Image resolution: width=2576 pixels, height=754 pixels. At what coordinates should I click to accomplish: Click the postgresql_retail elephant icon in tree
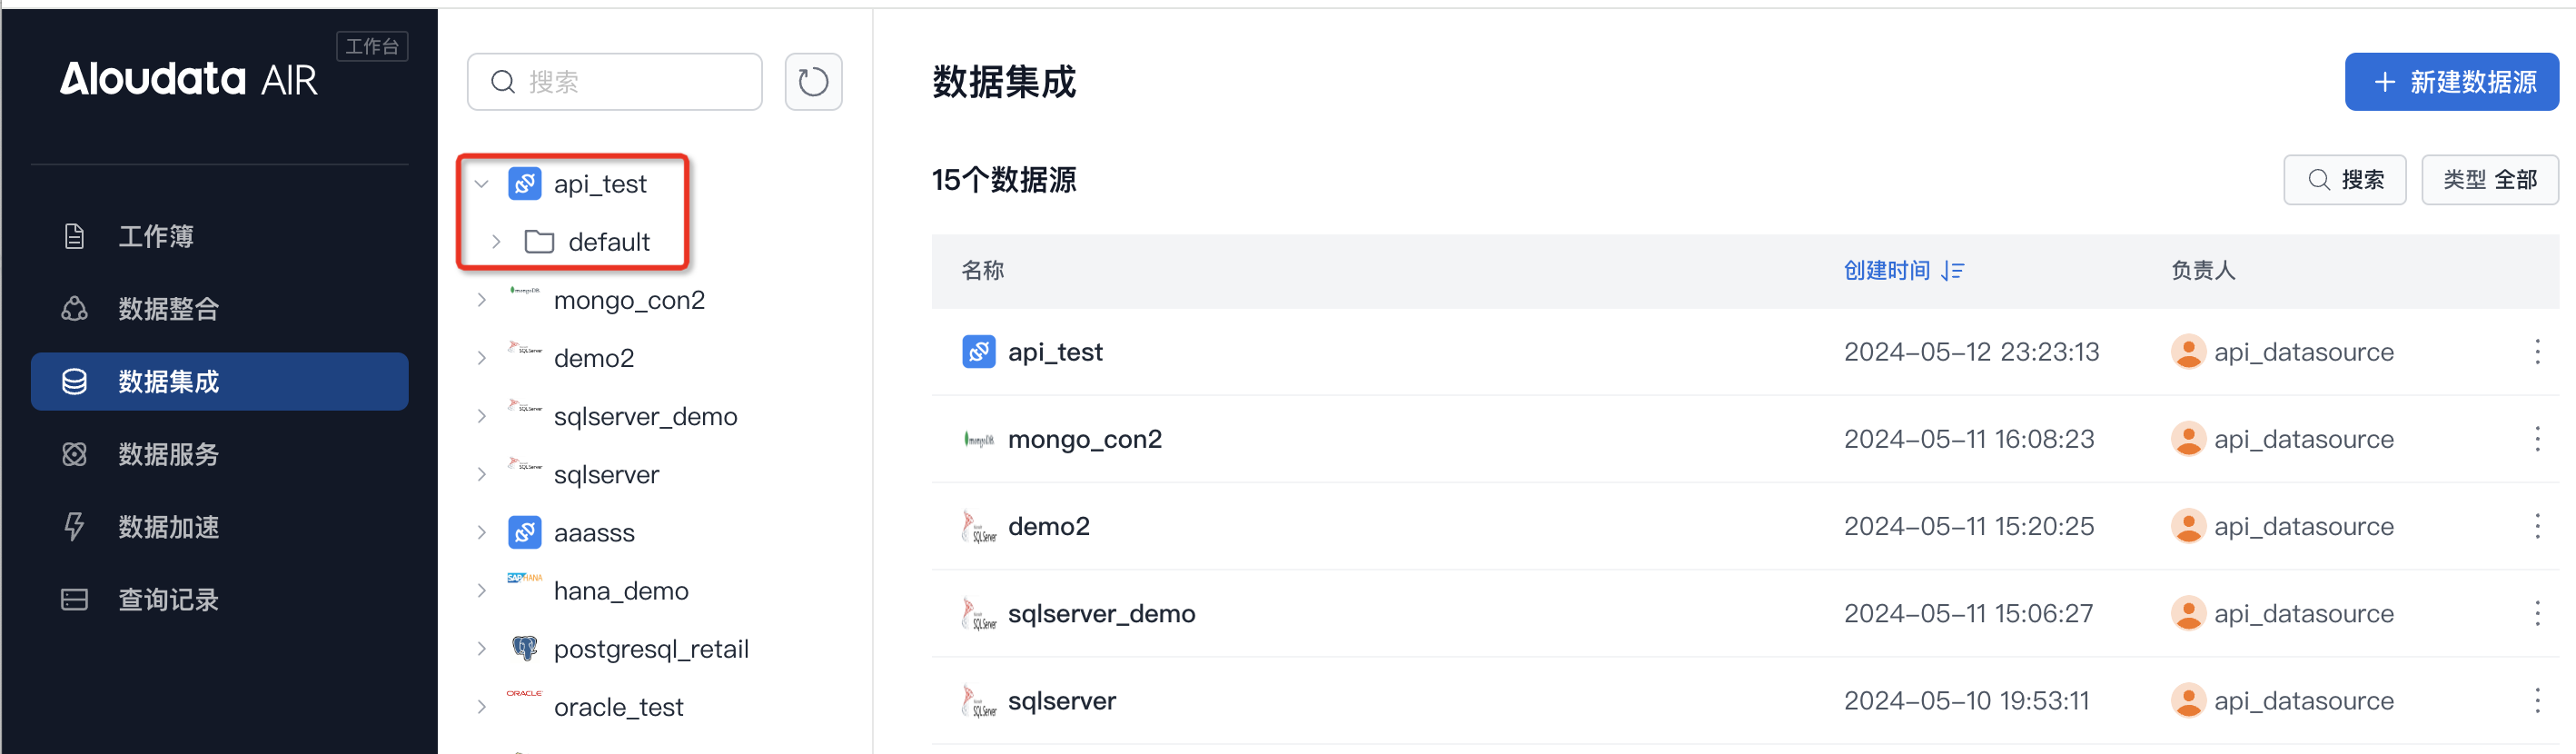(524, 648)
